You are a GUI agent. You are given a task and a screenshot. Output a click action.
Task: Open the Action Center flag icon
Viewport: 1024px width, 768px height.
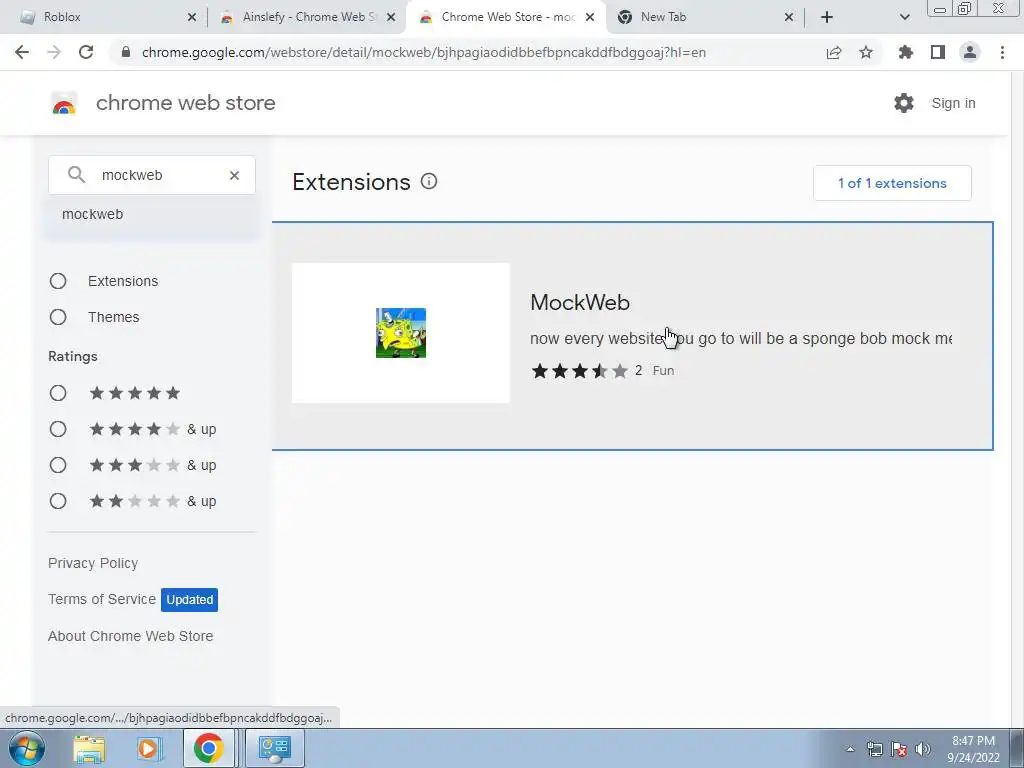click(899, 749)
